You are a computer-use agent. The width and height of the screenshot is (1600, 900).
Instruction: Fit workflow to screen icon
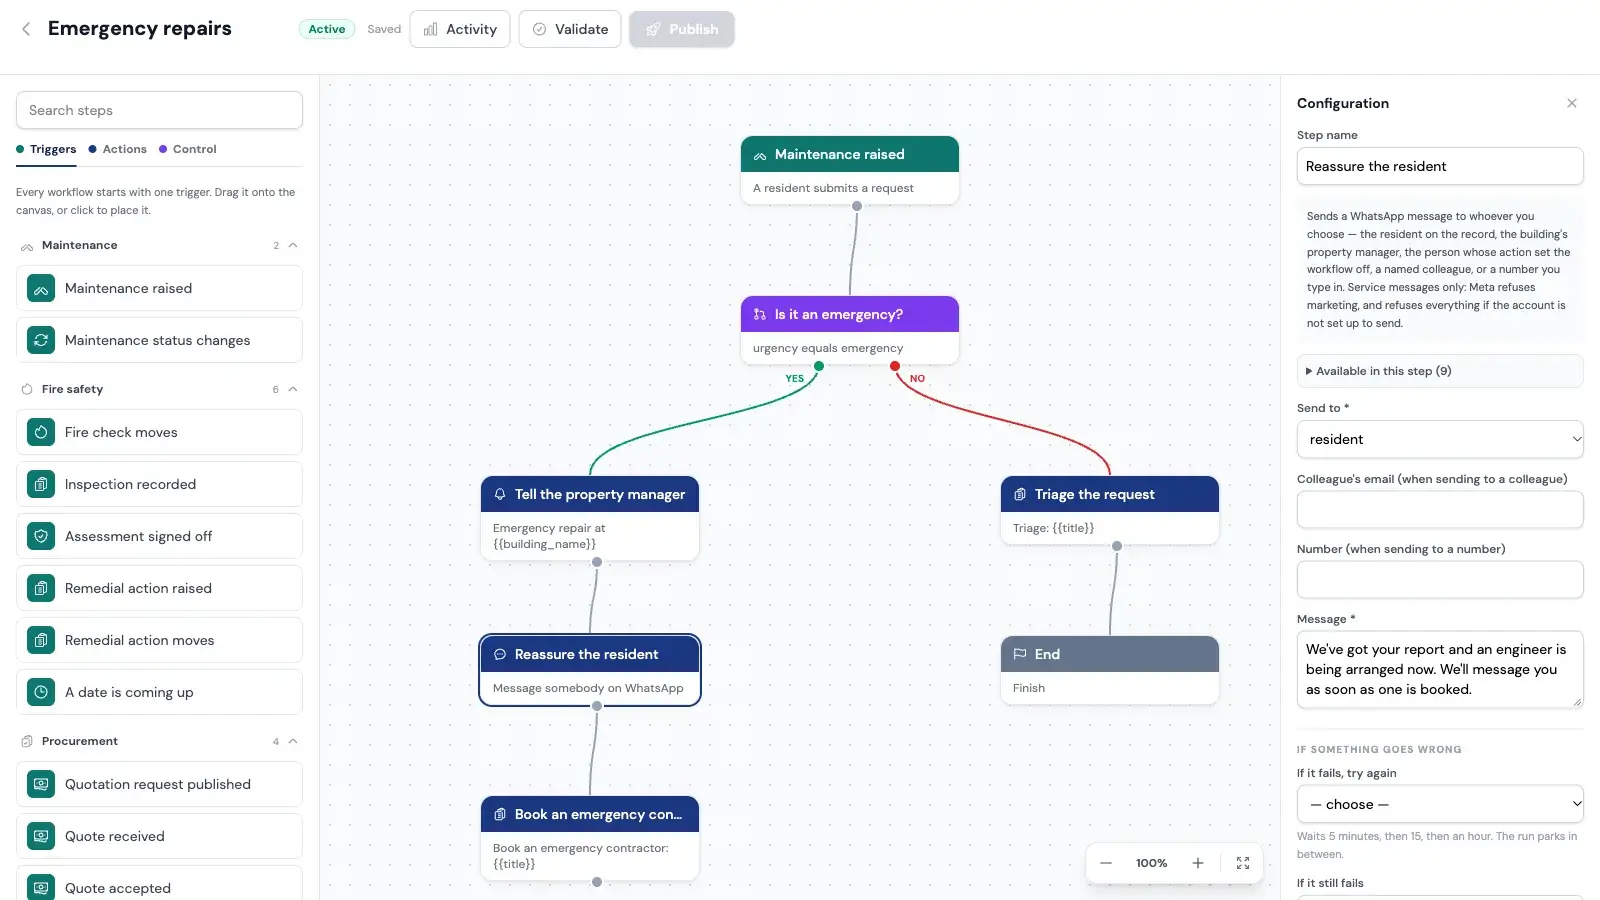[x=1243, y=863]
